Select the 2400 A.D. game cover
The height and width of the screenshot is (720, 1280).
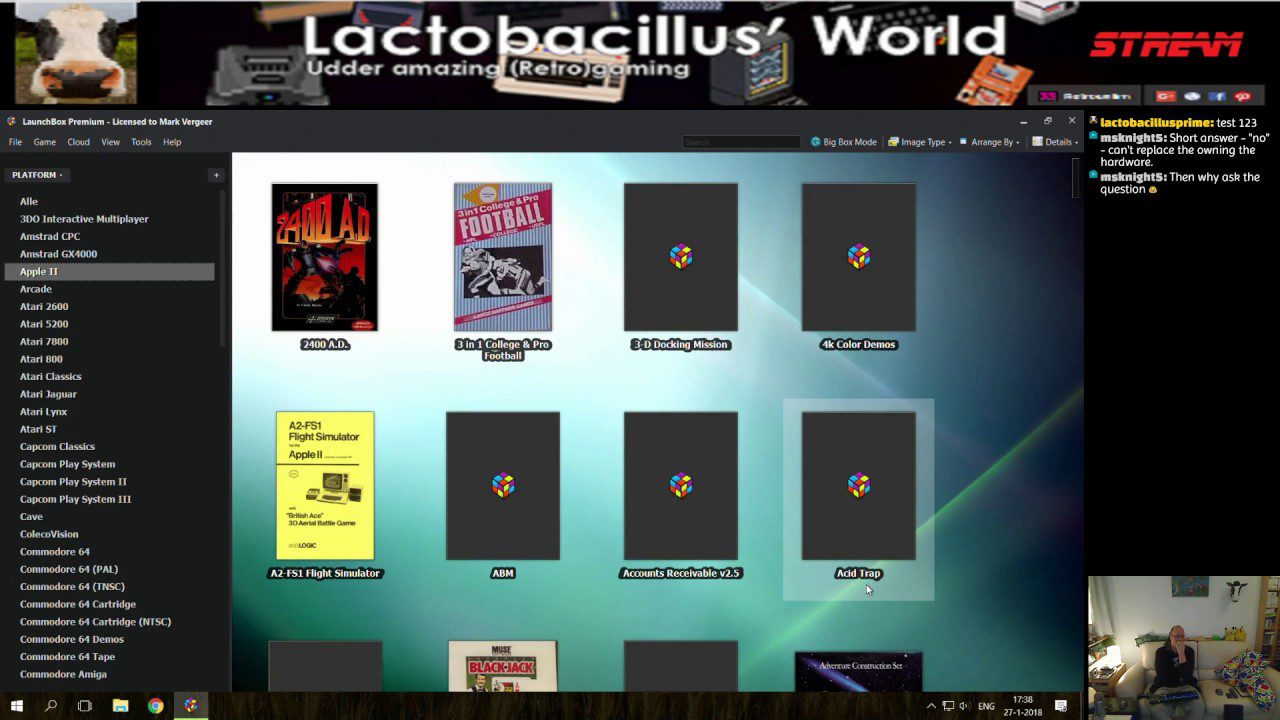(x=325, y=257)
